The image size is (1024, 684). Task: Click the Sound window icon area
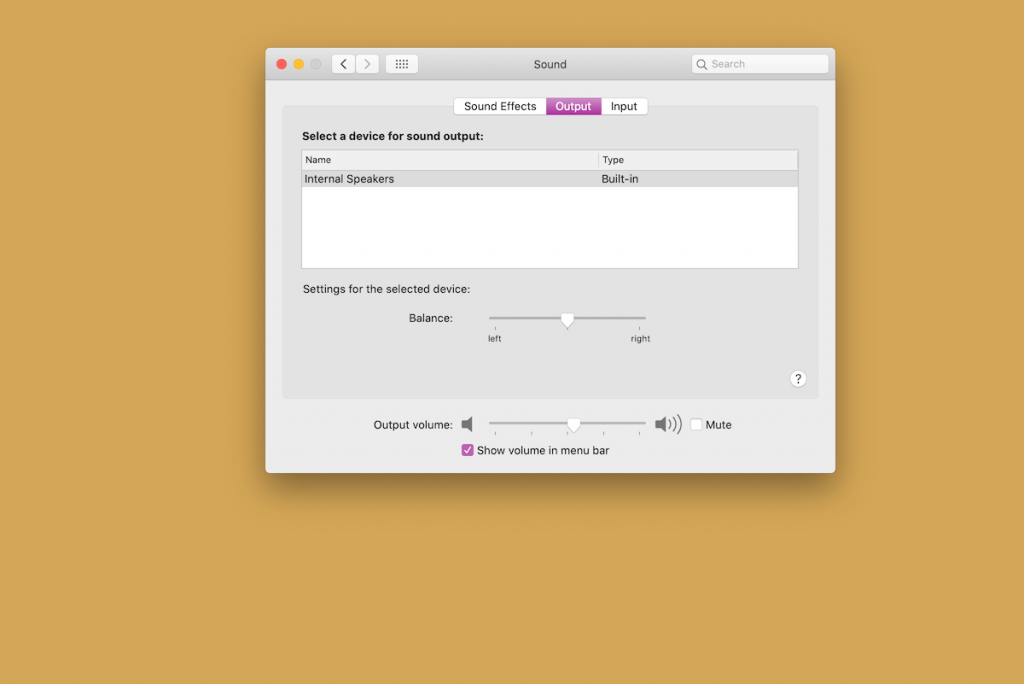click(550, 64)
